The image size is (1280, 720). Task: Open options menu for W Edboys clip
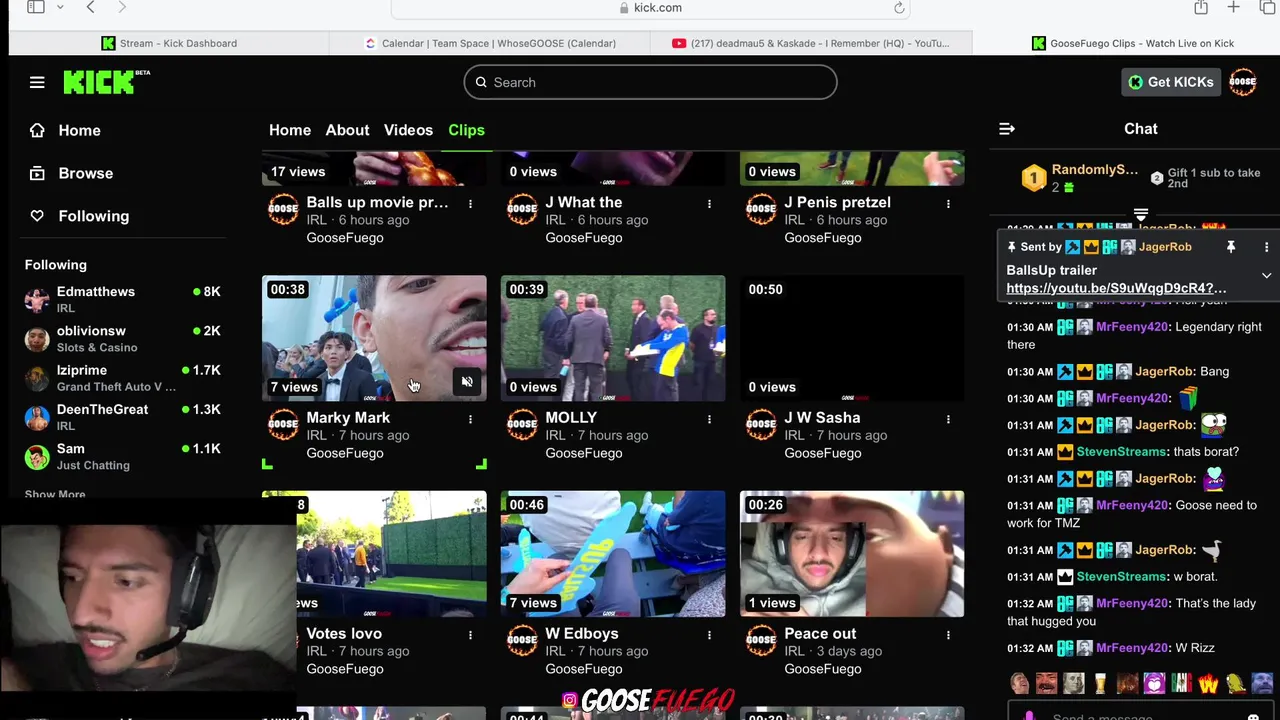pos(709,635)
